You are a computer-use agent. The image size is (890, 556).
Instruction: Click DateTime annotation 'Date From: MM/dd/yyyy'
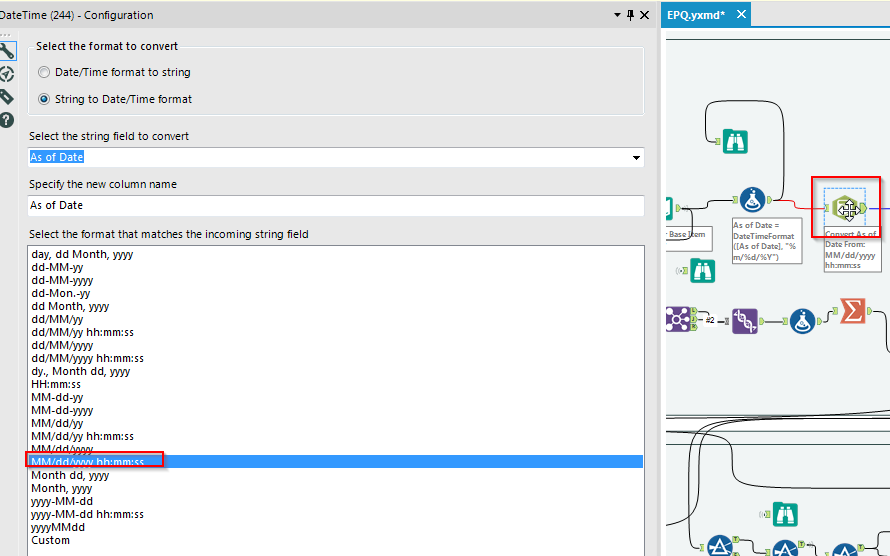pyautogui.click(x=853, y=250)
